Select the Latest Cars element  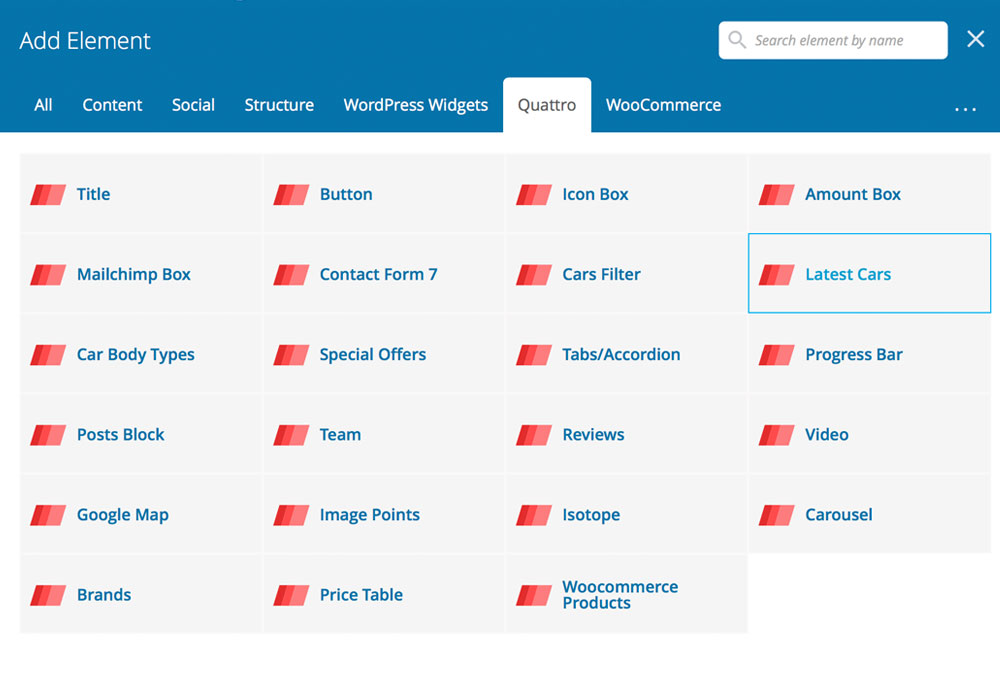point(869,273)
